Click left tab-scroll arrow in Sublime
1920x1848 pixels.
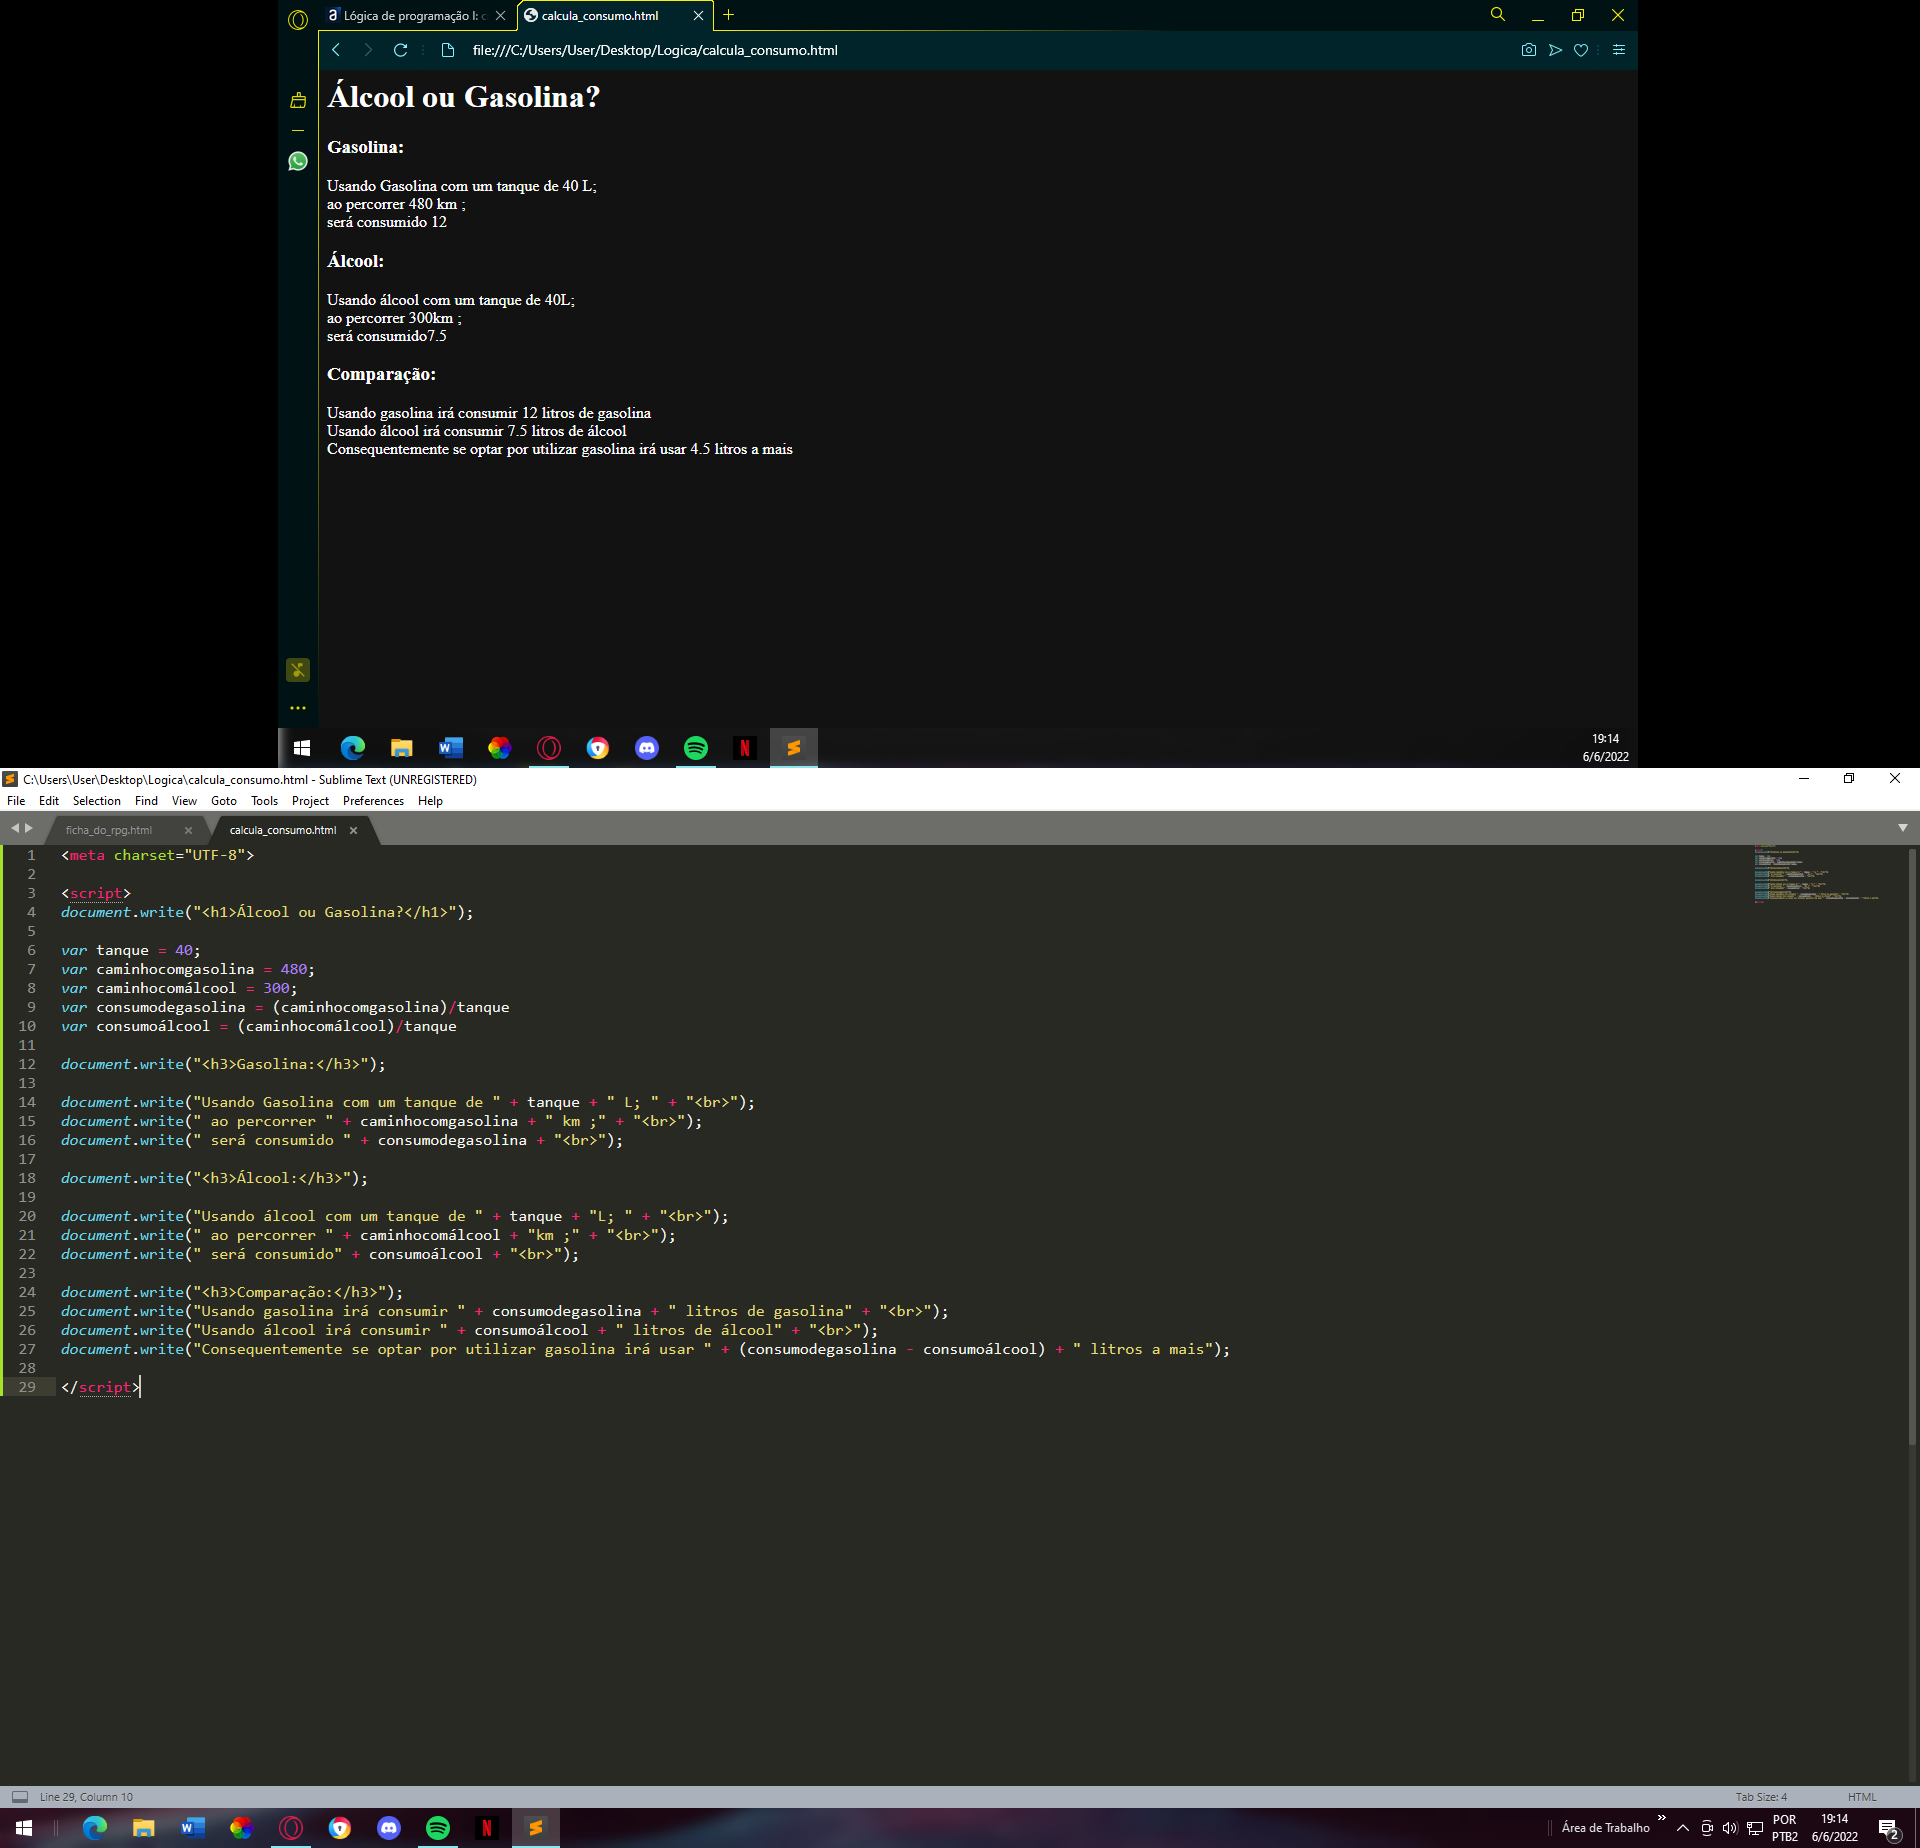pos(15,828)
